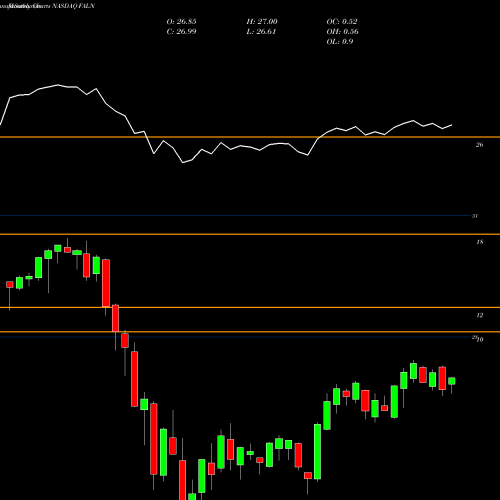Viewport: 500px width, 500px height.
Task: Click the last green candlestick in the series
Action: coord(452,381)
